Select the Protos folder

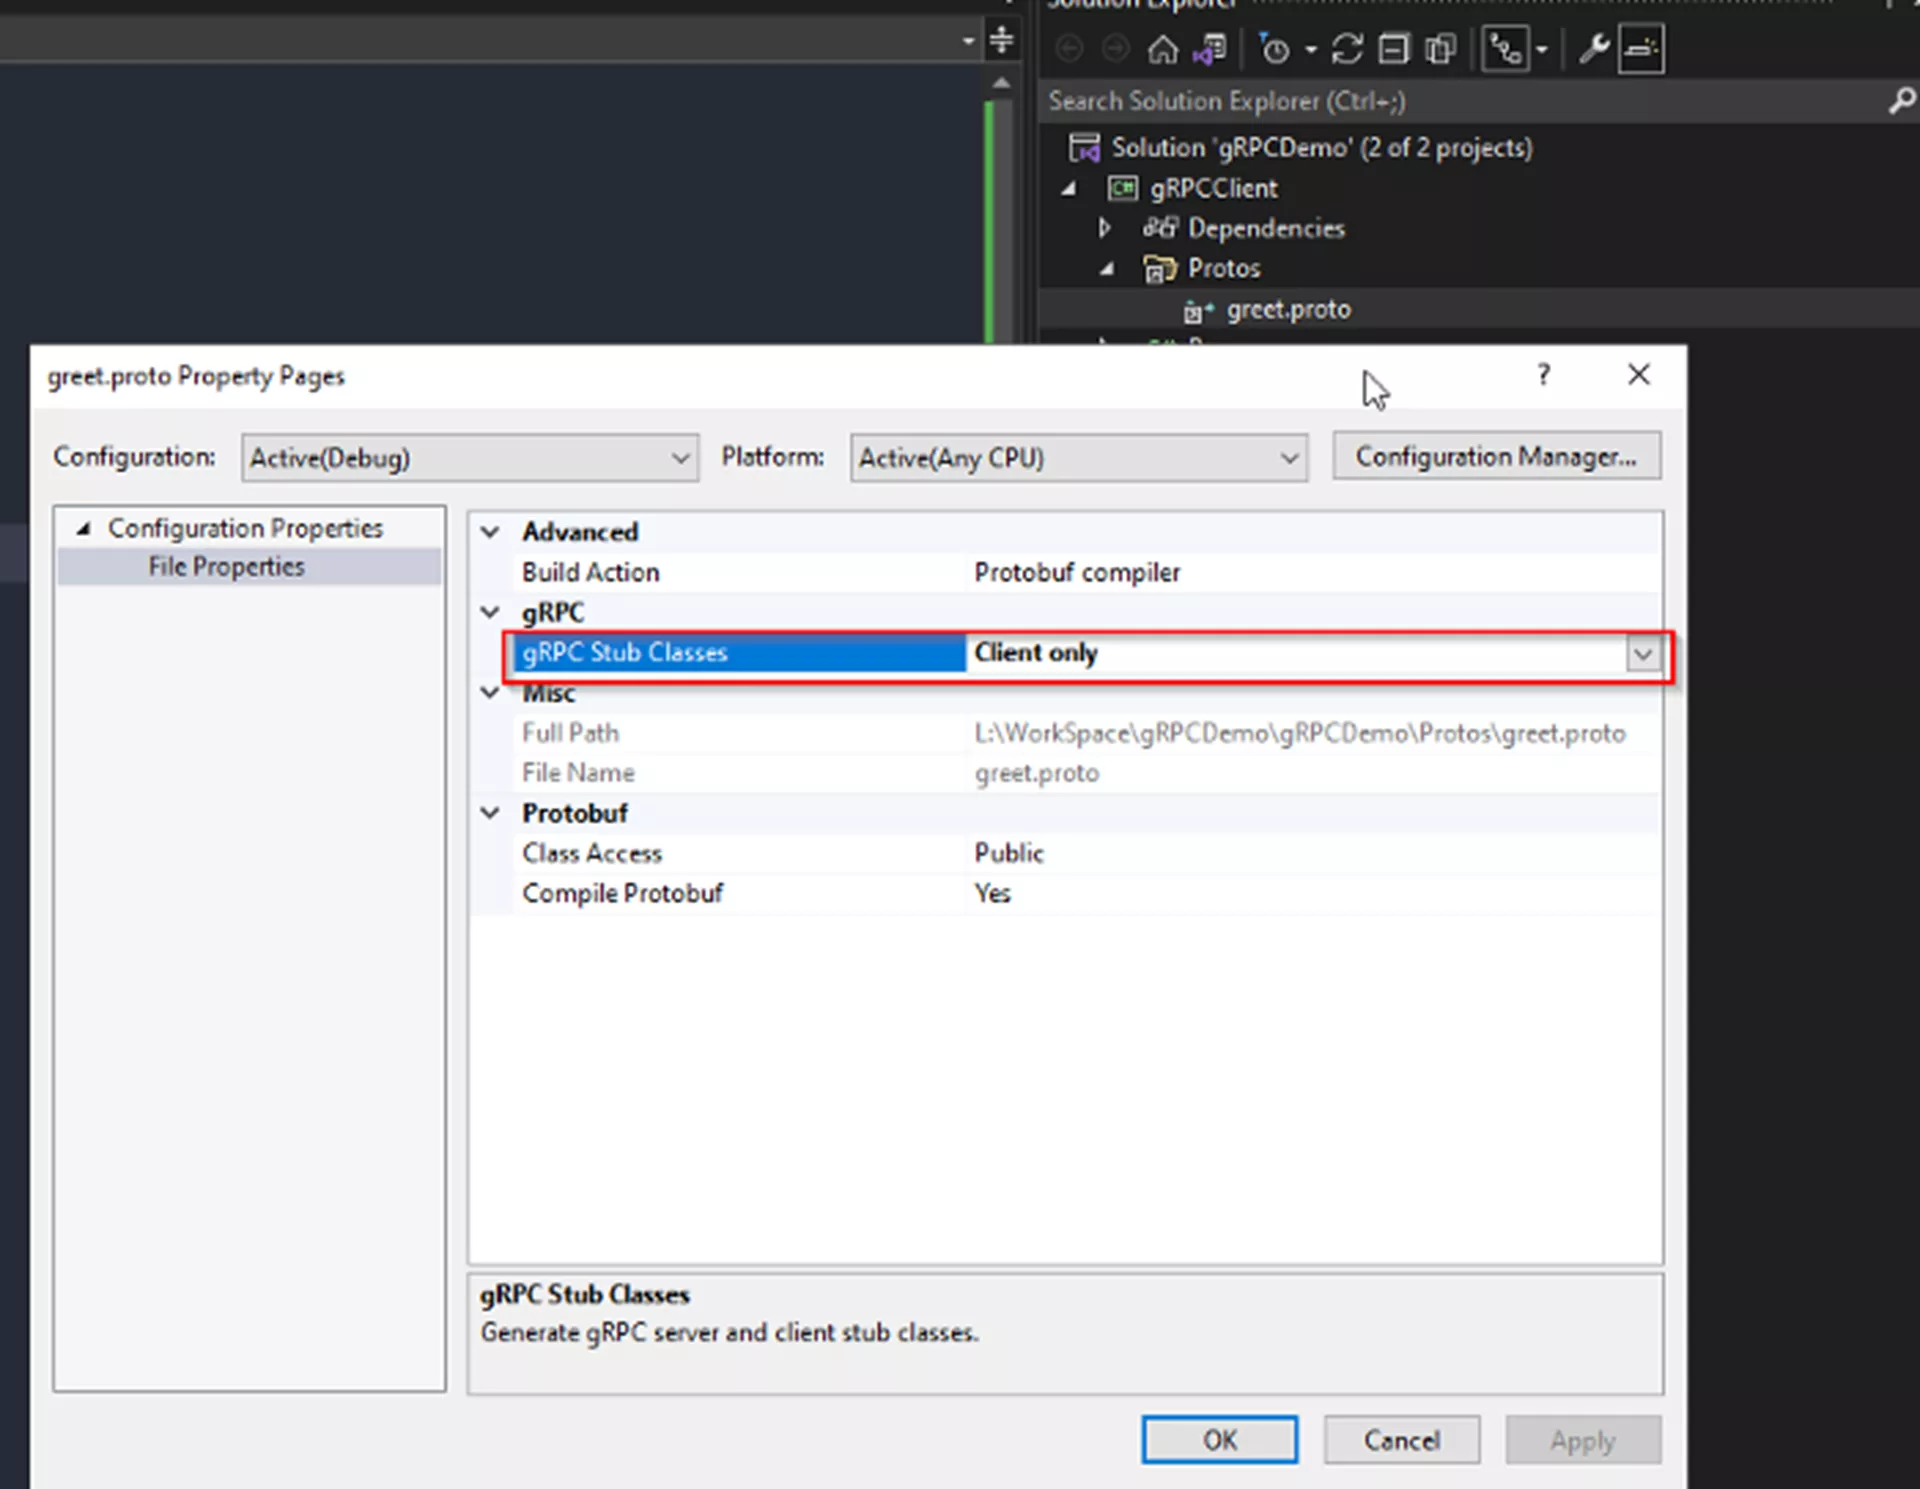coord(1224,268)
